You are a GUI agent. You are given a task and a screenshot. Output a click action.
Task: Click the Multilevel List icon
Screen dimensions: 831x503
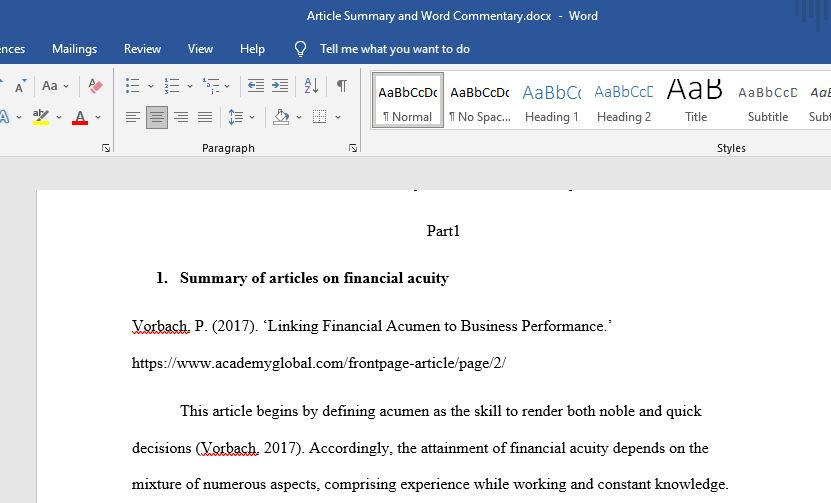pos(210,85)
